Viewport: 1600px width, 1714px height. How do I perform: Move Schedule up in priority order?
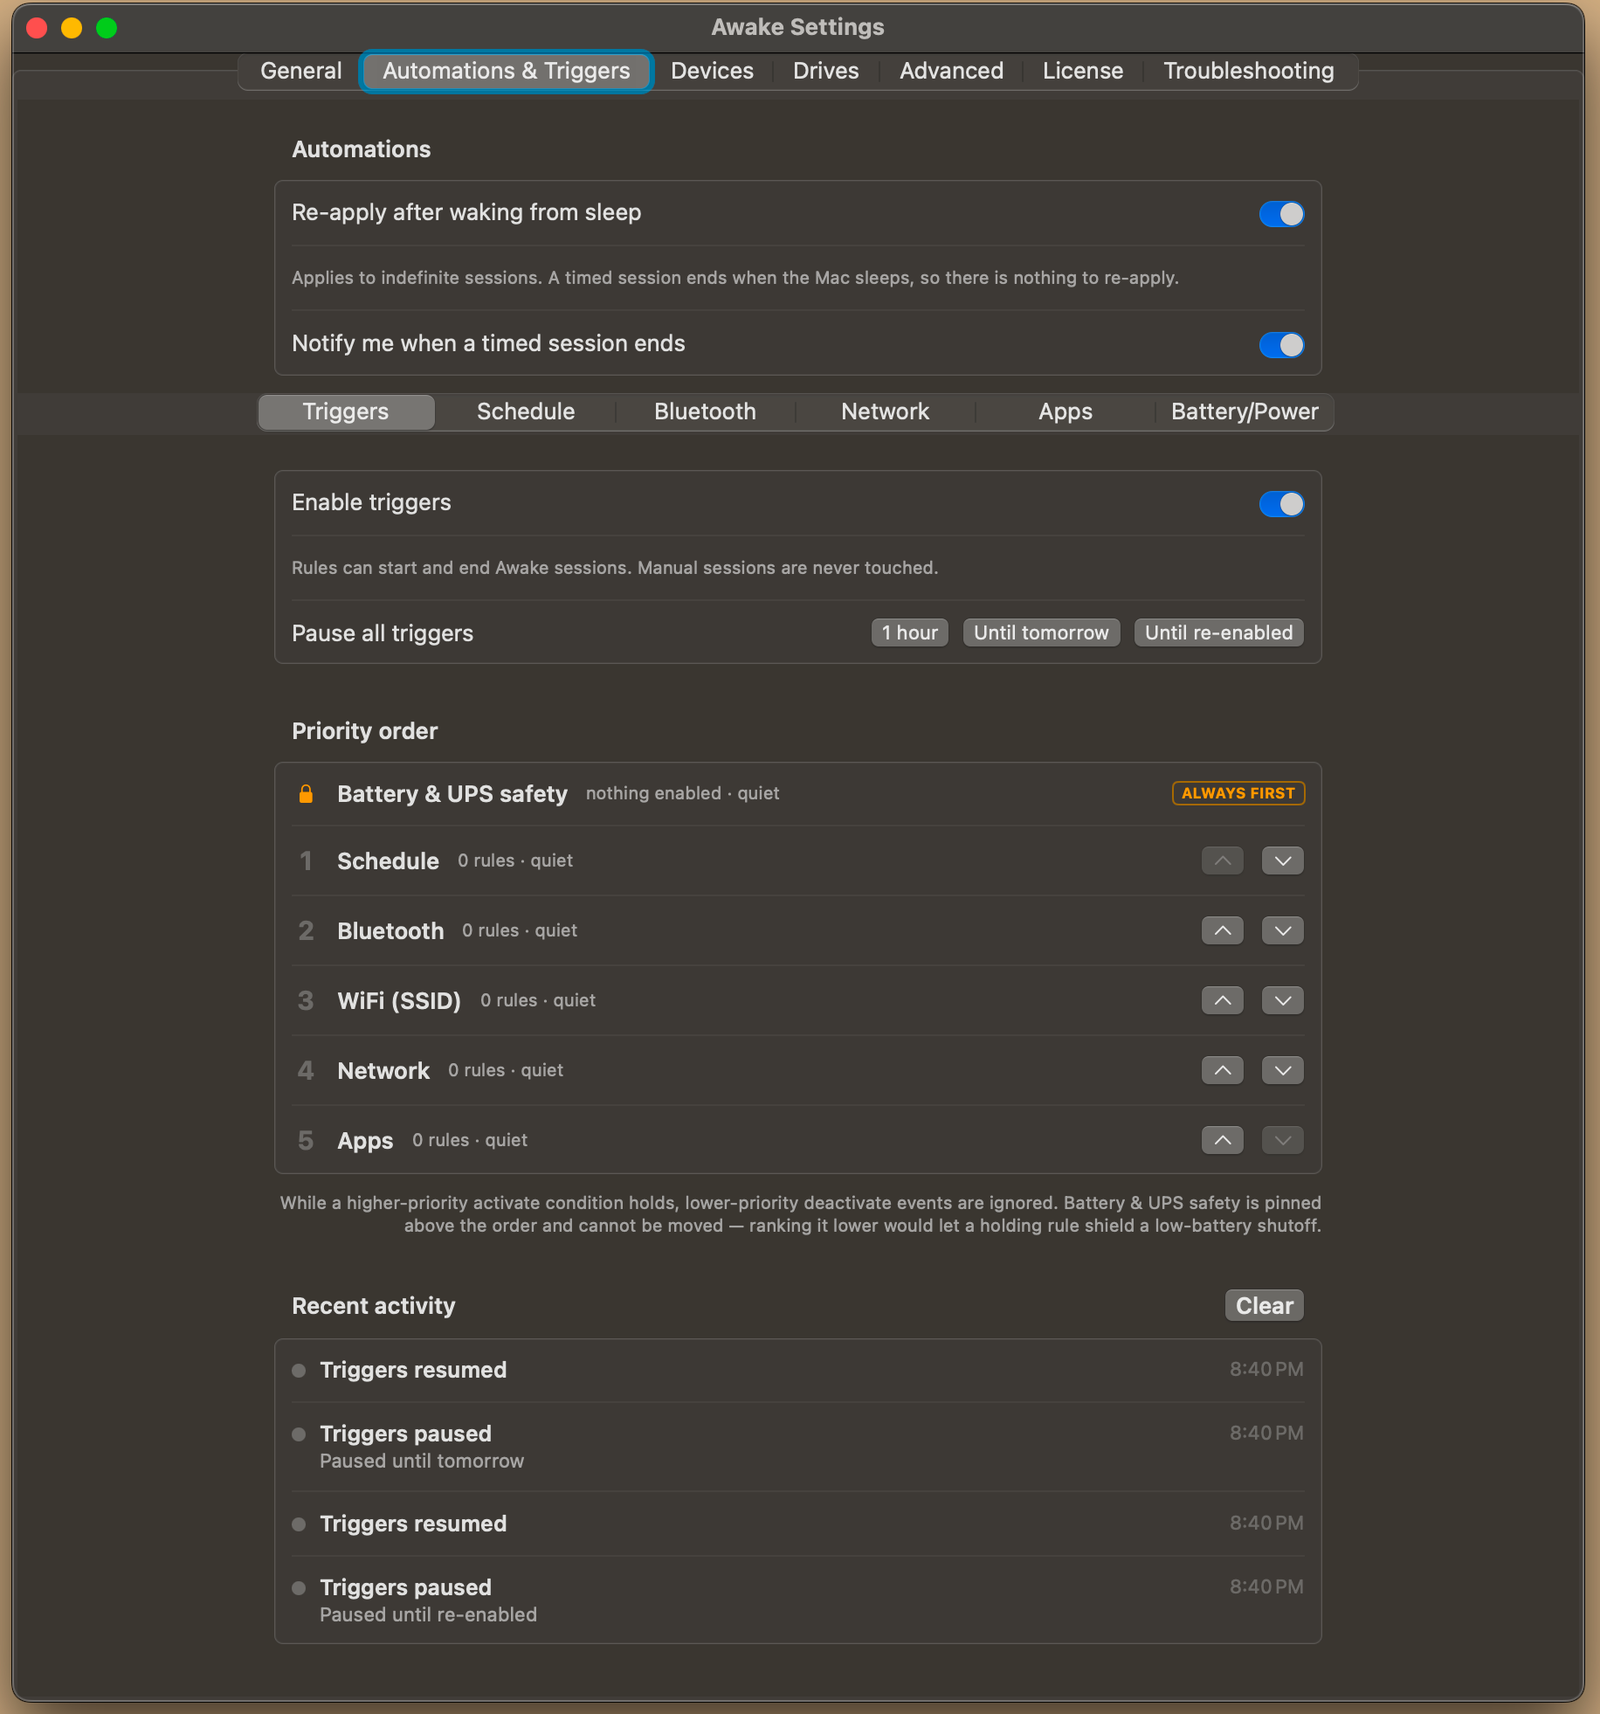tap(1222, 861)
